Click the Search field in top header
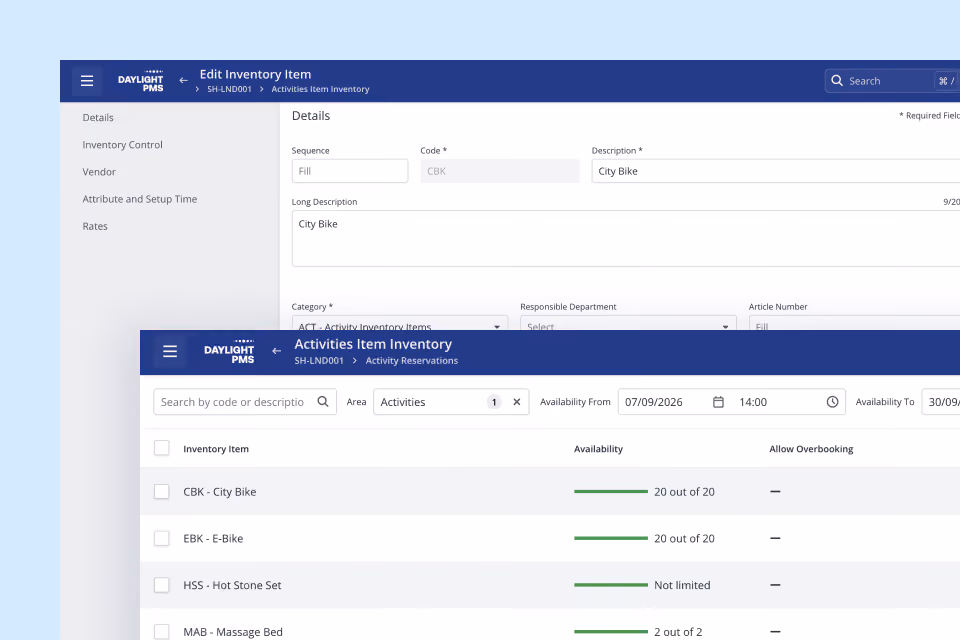 click(x=892, y=81)
